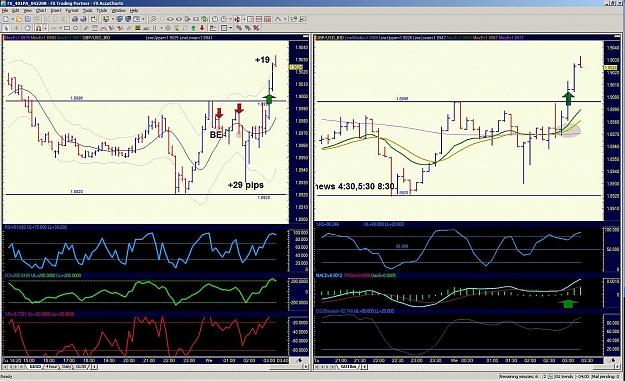625x381 pixels.
Task: Click the New document icon
Action: click(x=6, y=19)
